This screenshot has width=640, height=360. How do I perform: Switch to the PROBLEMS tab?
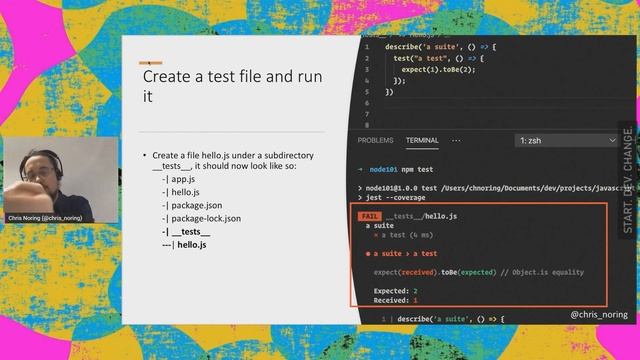(375, 140)
